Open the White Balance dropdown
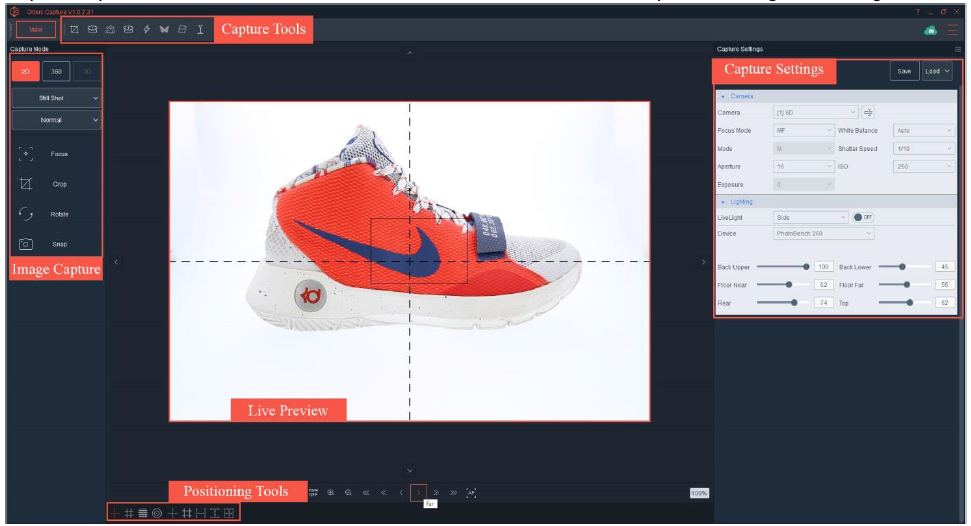971x526 pixels. pos(923,130)
